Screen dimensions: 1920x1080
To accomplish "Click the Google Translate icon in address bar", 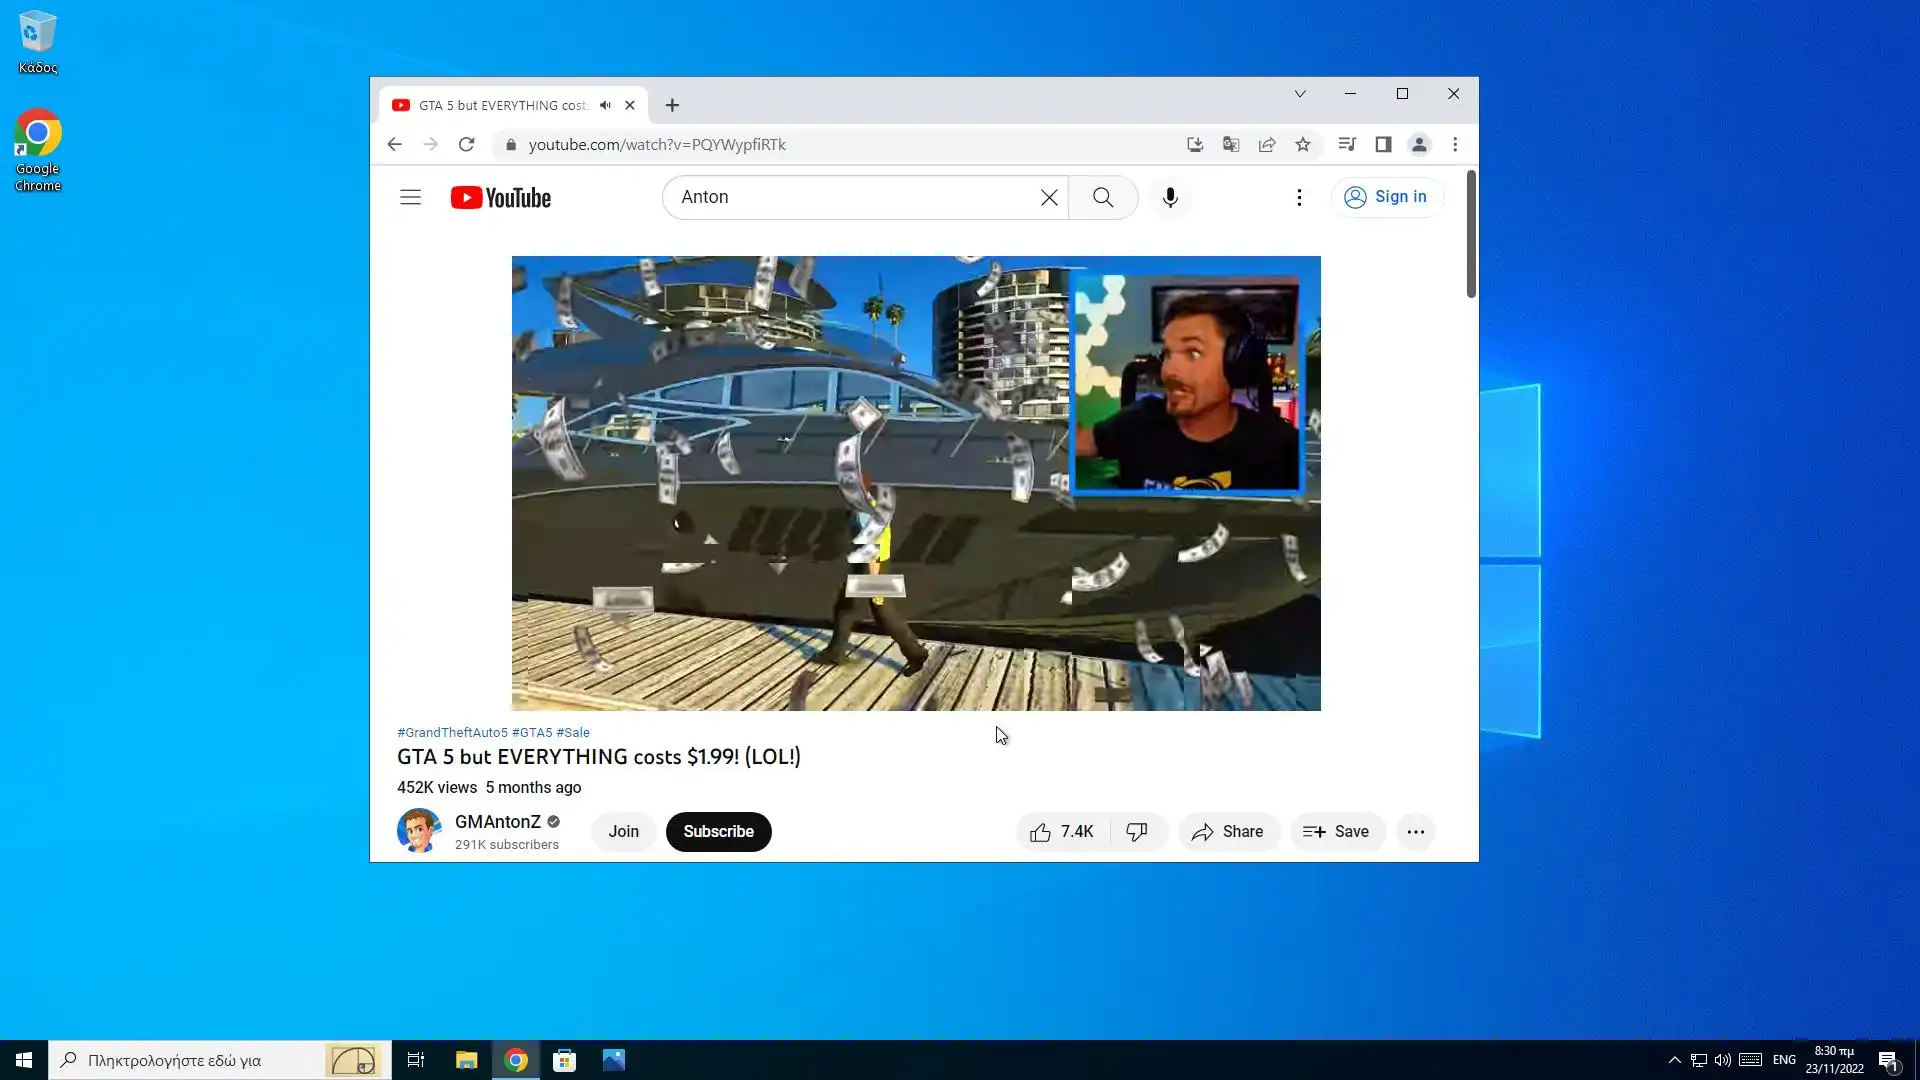I will (x=1230, y=144).
